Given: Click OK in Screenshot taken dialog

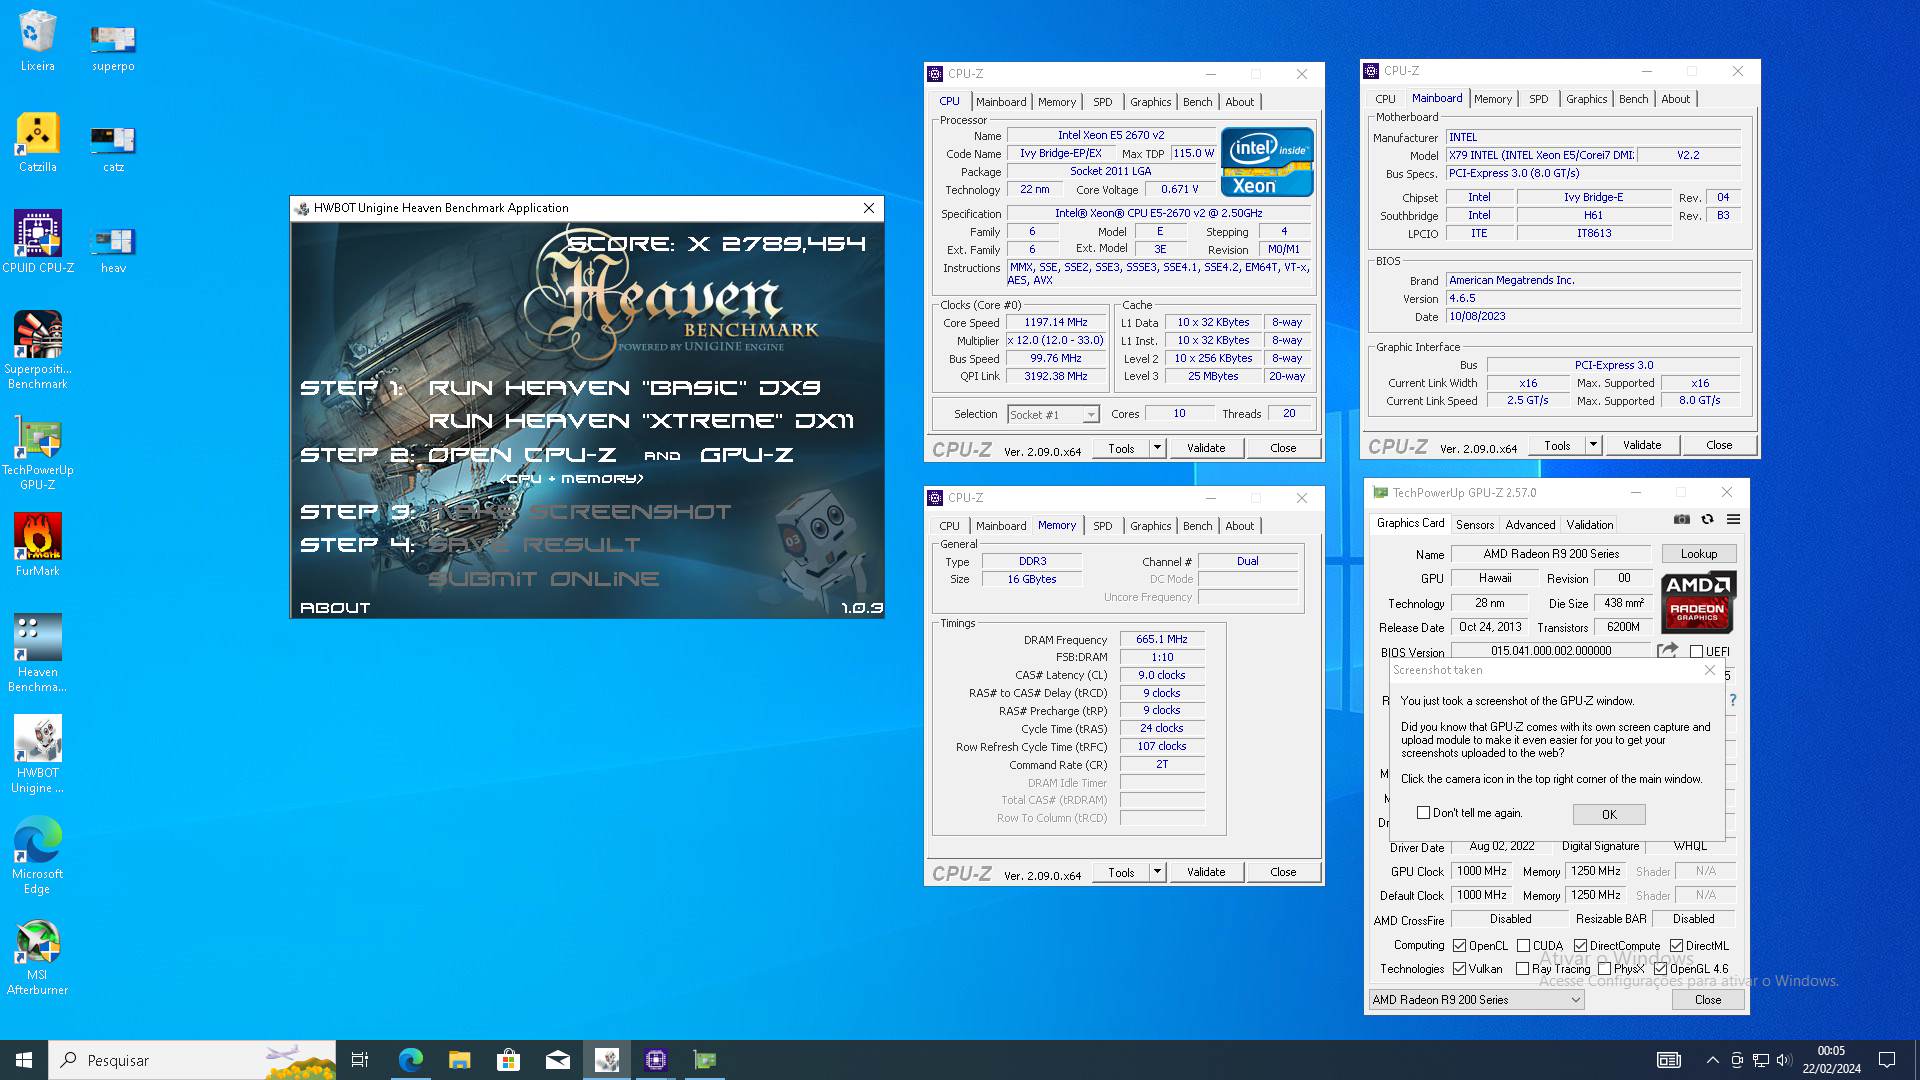Looking at the screenshot, I should [1609, 814].
